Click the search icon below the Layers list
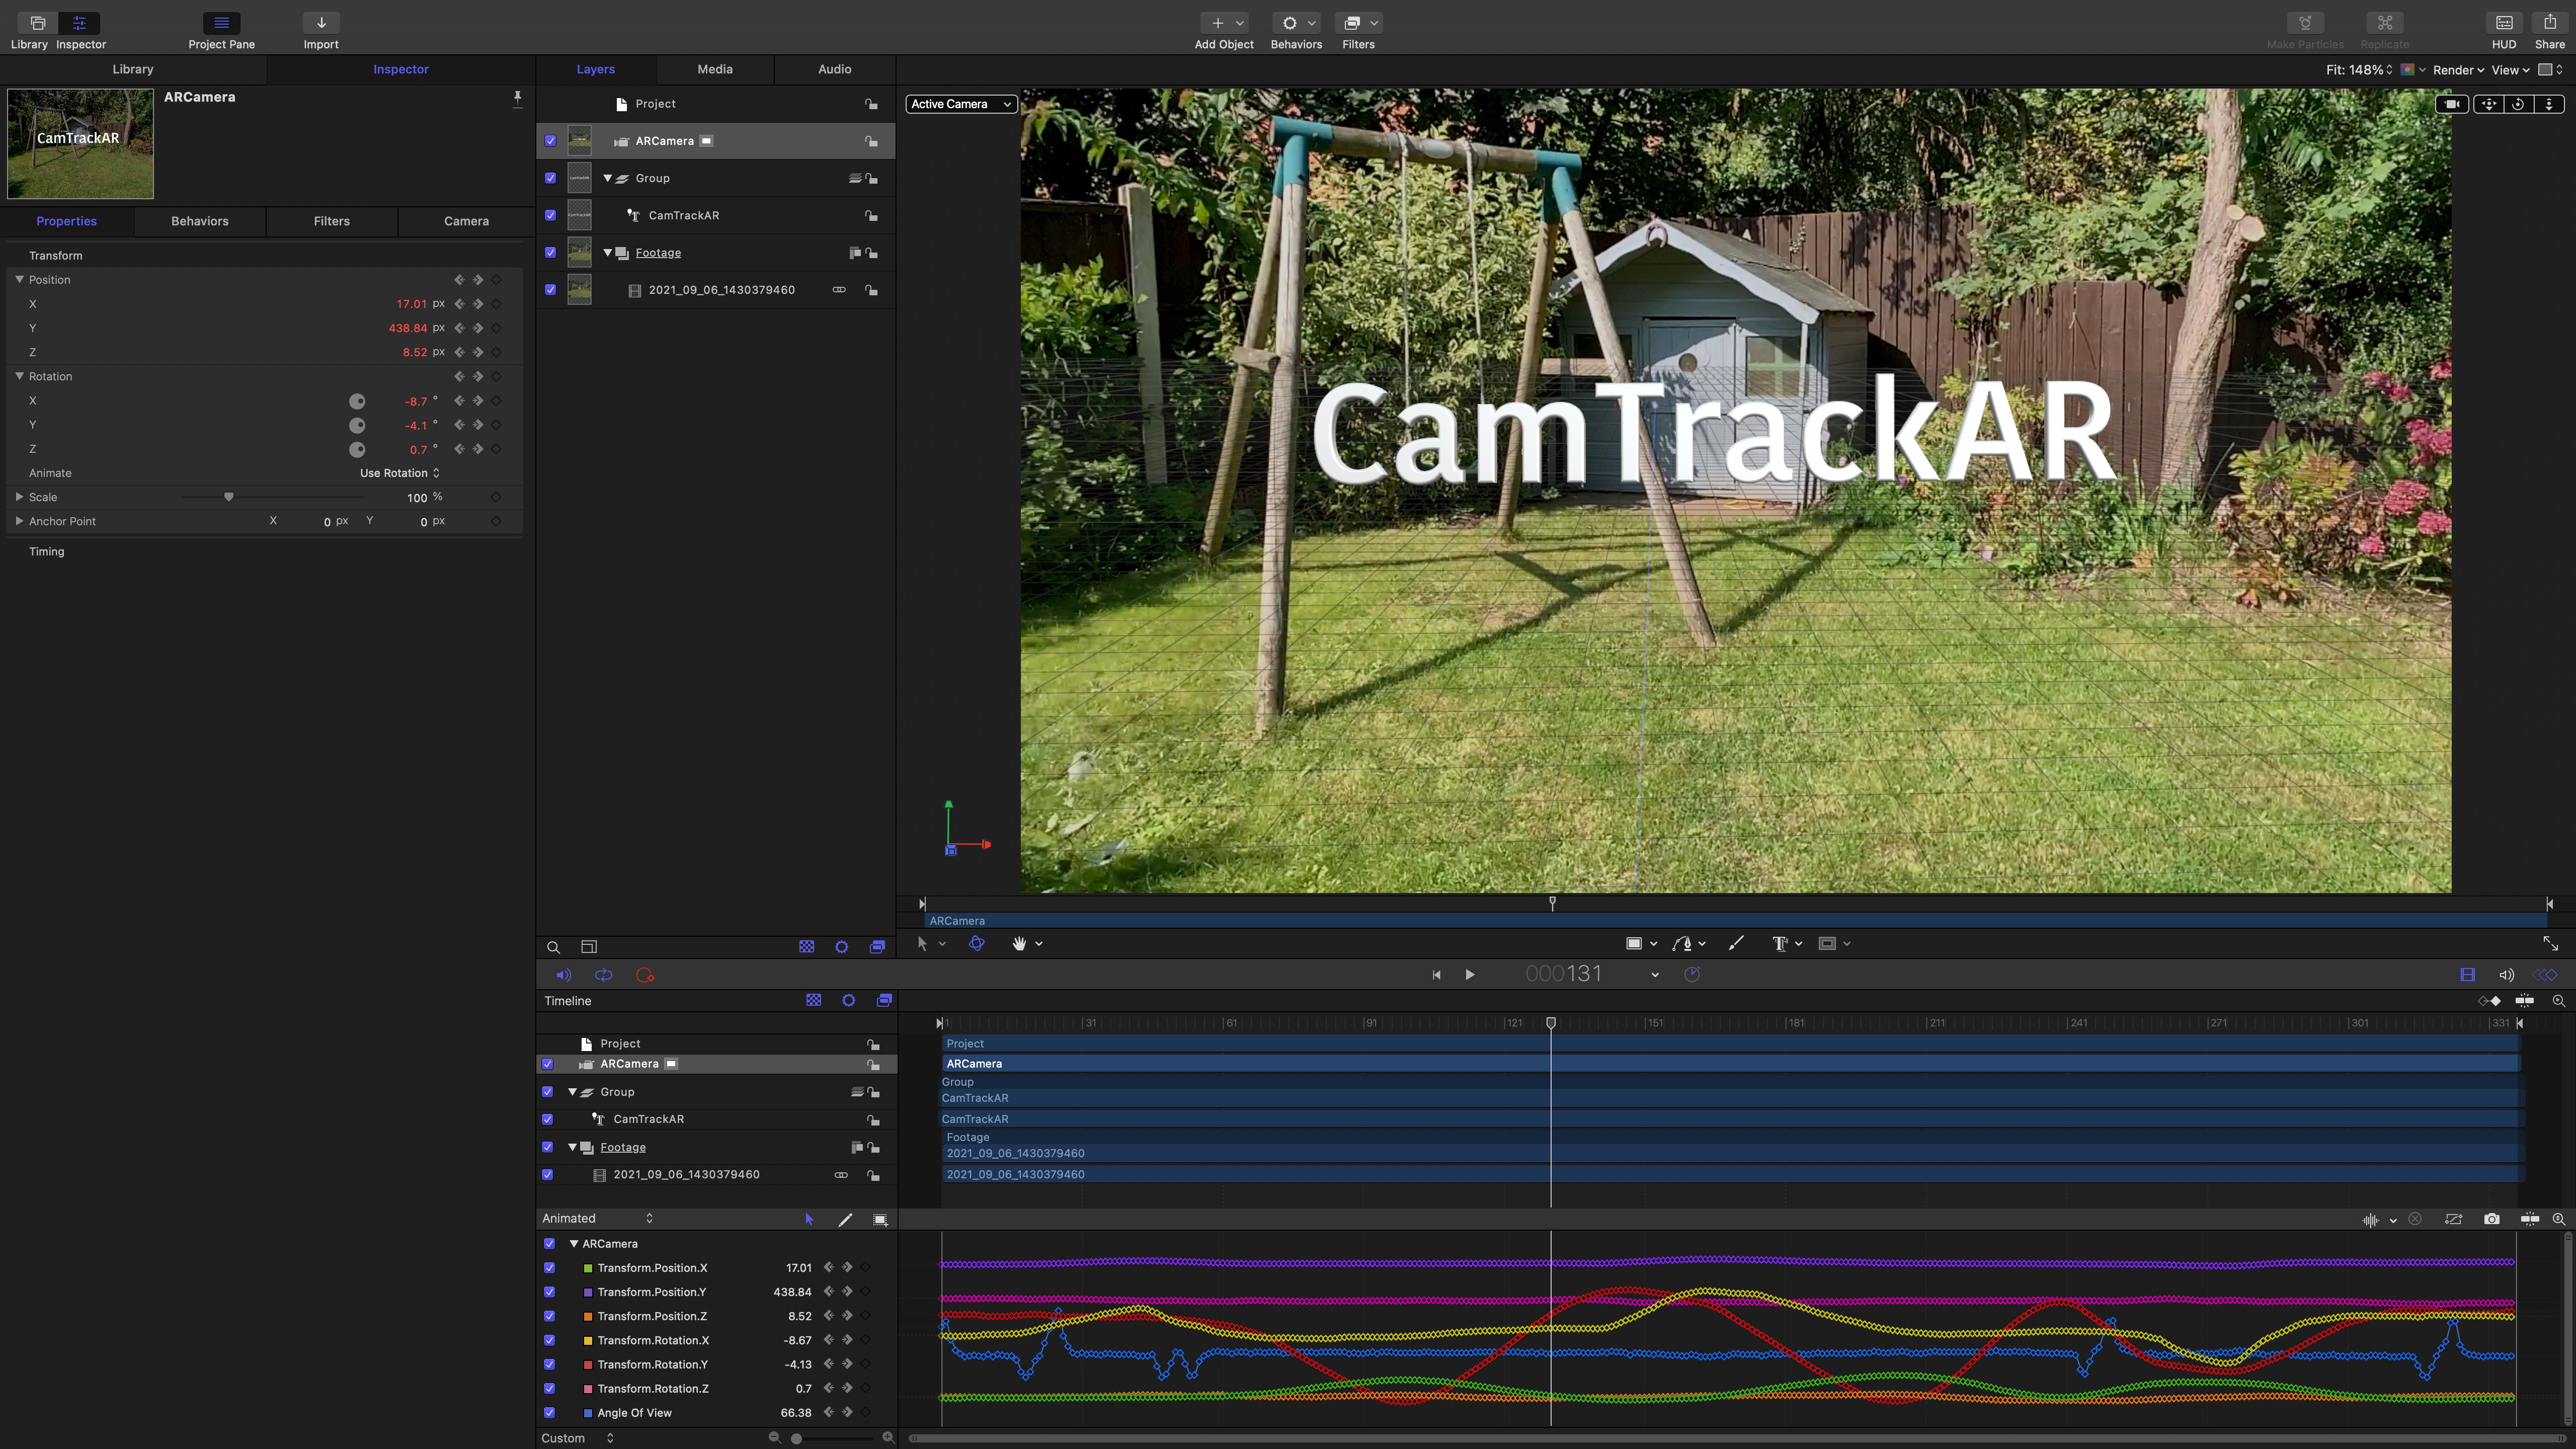The height and width of the screenshot is (1449, 2576). (553, 947)
